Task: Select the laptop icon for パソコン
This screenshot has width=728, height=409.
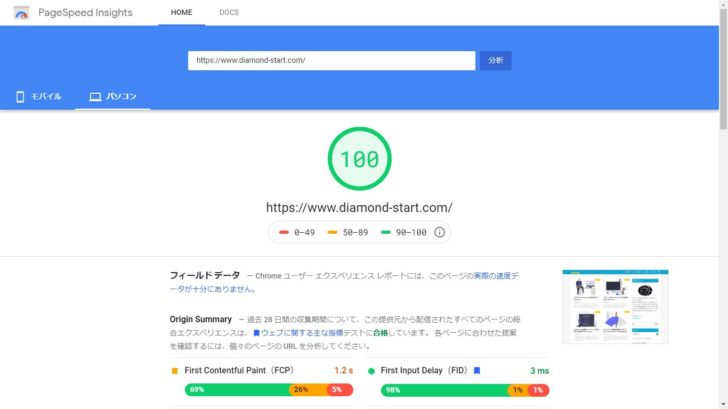Action: pyautogui.click(x=95, y=97)
